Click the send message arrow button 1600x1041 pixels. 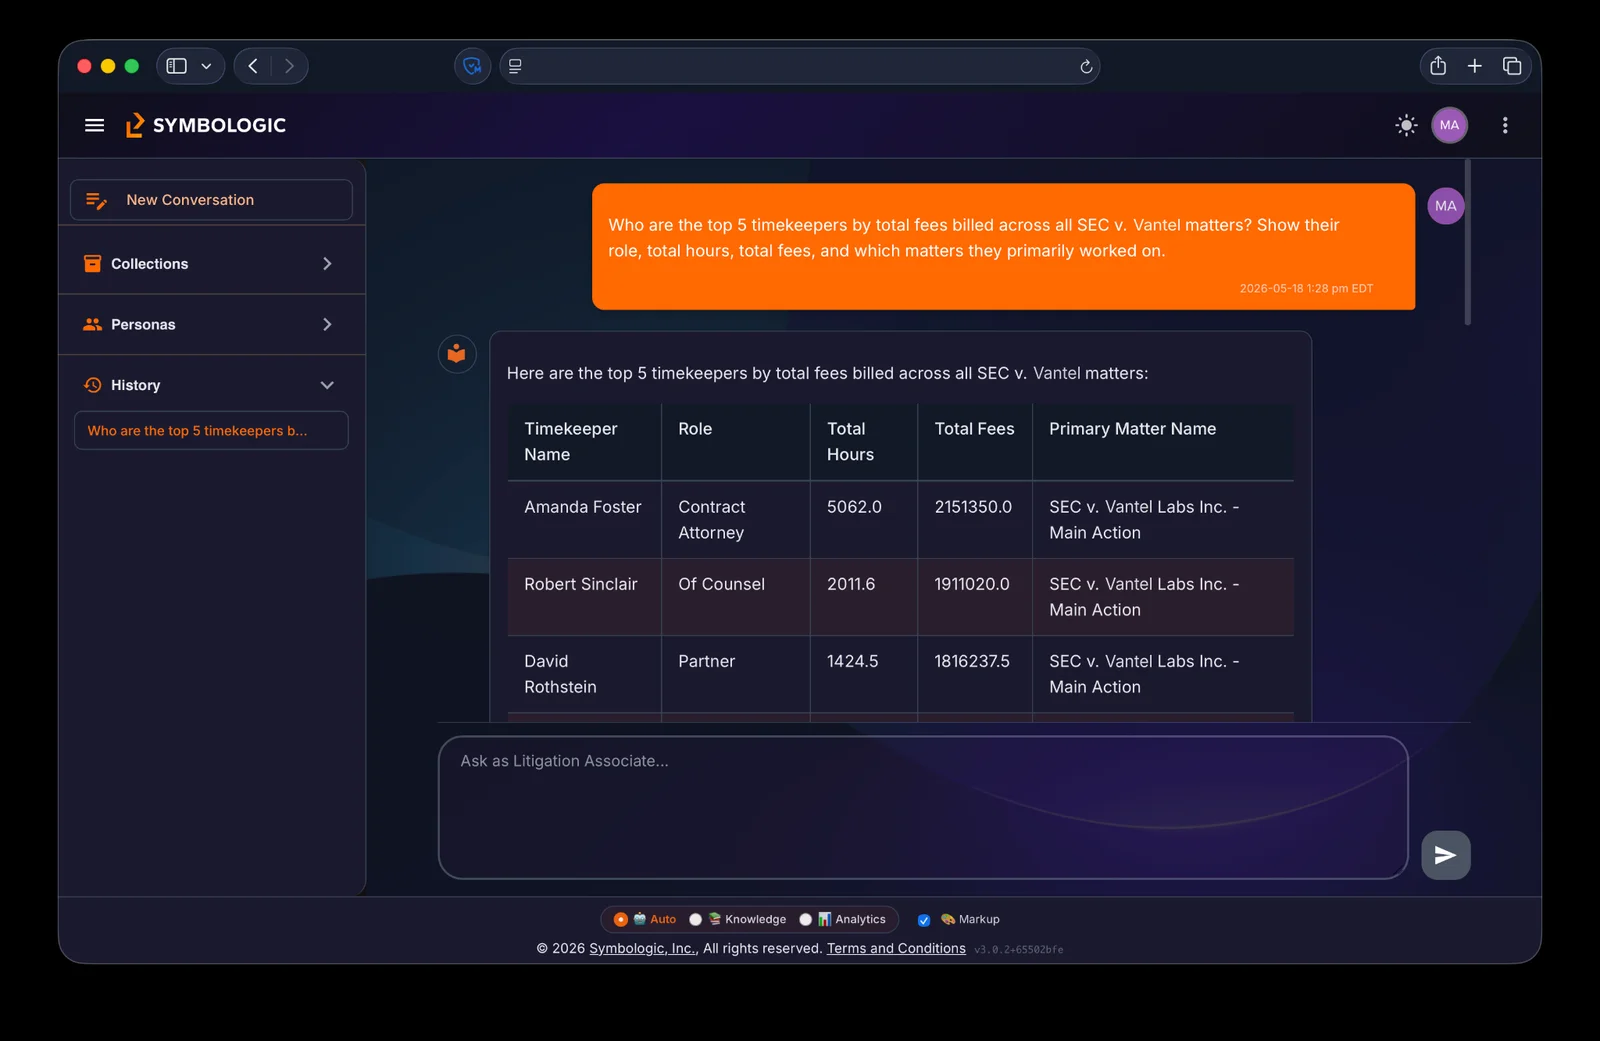[x=1446, y=855]
